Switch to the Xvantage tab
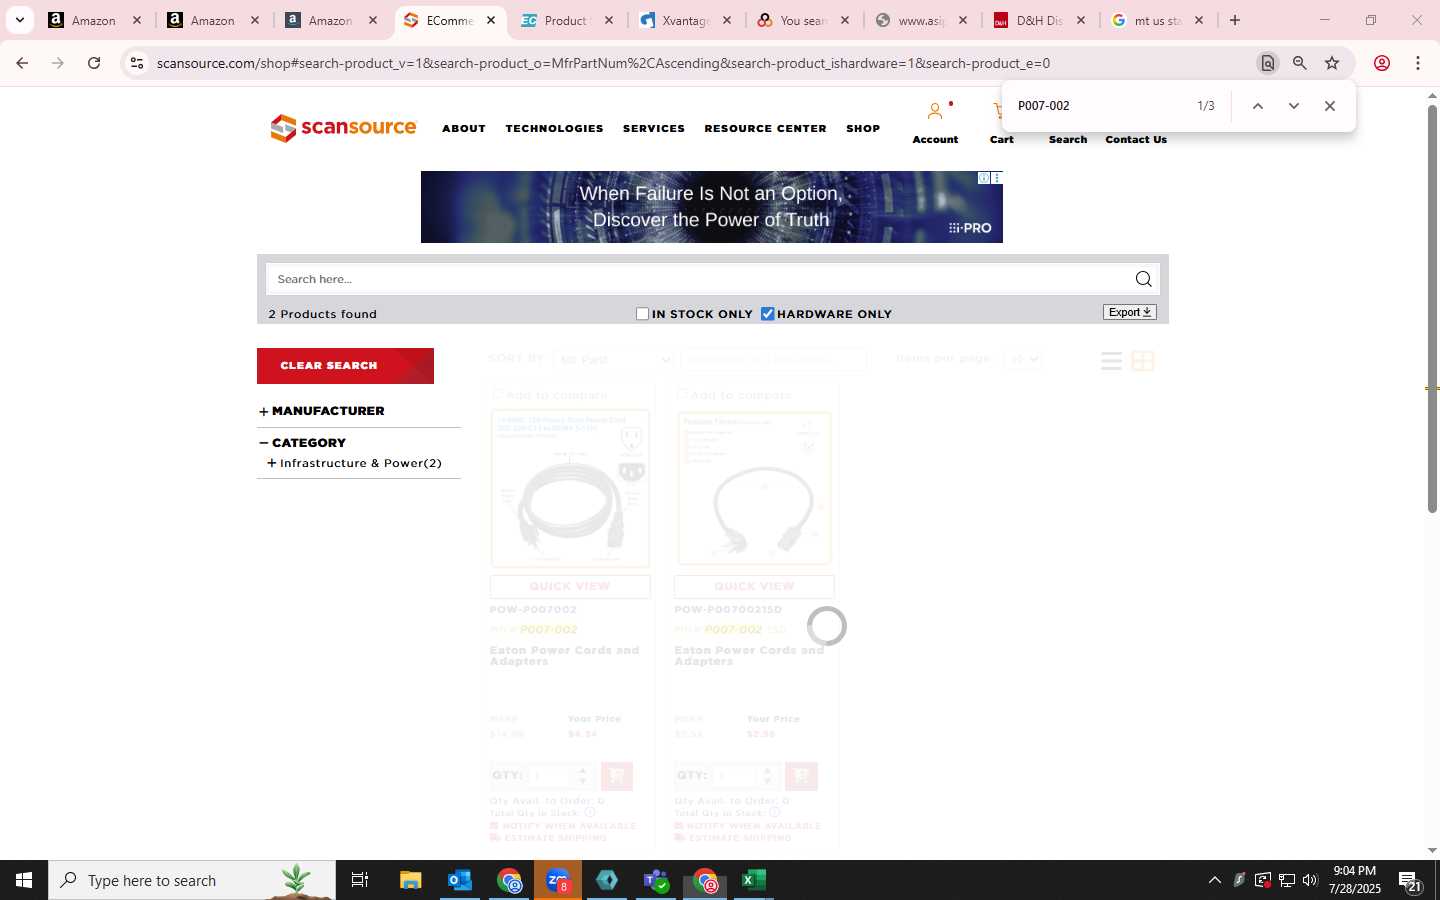The image size is (1440, 900). tap(686, 20)
